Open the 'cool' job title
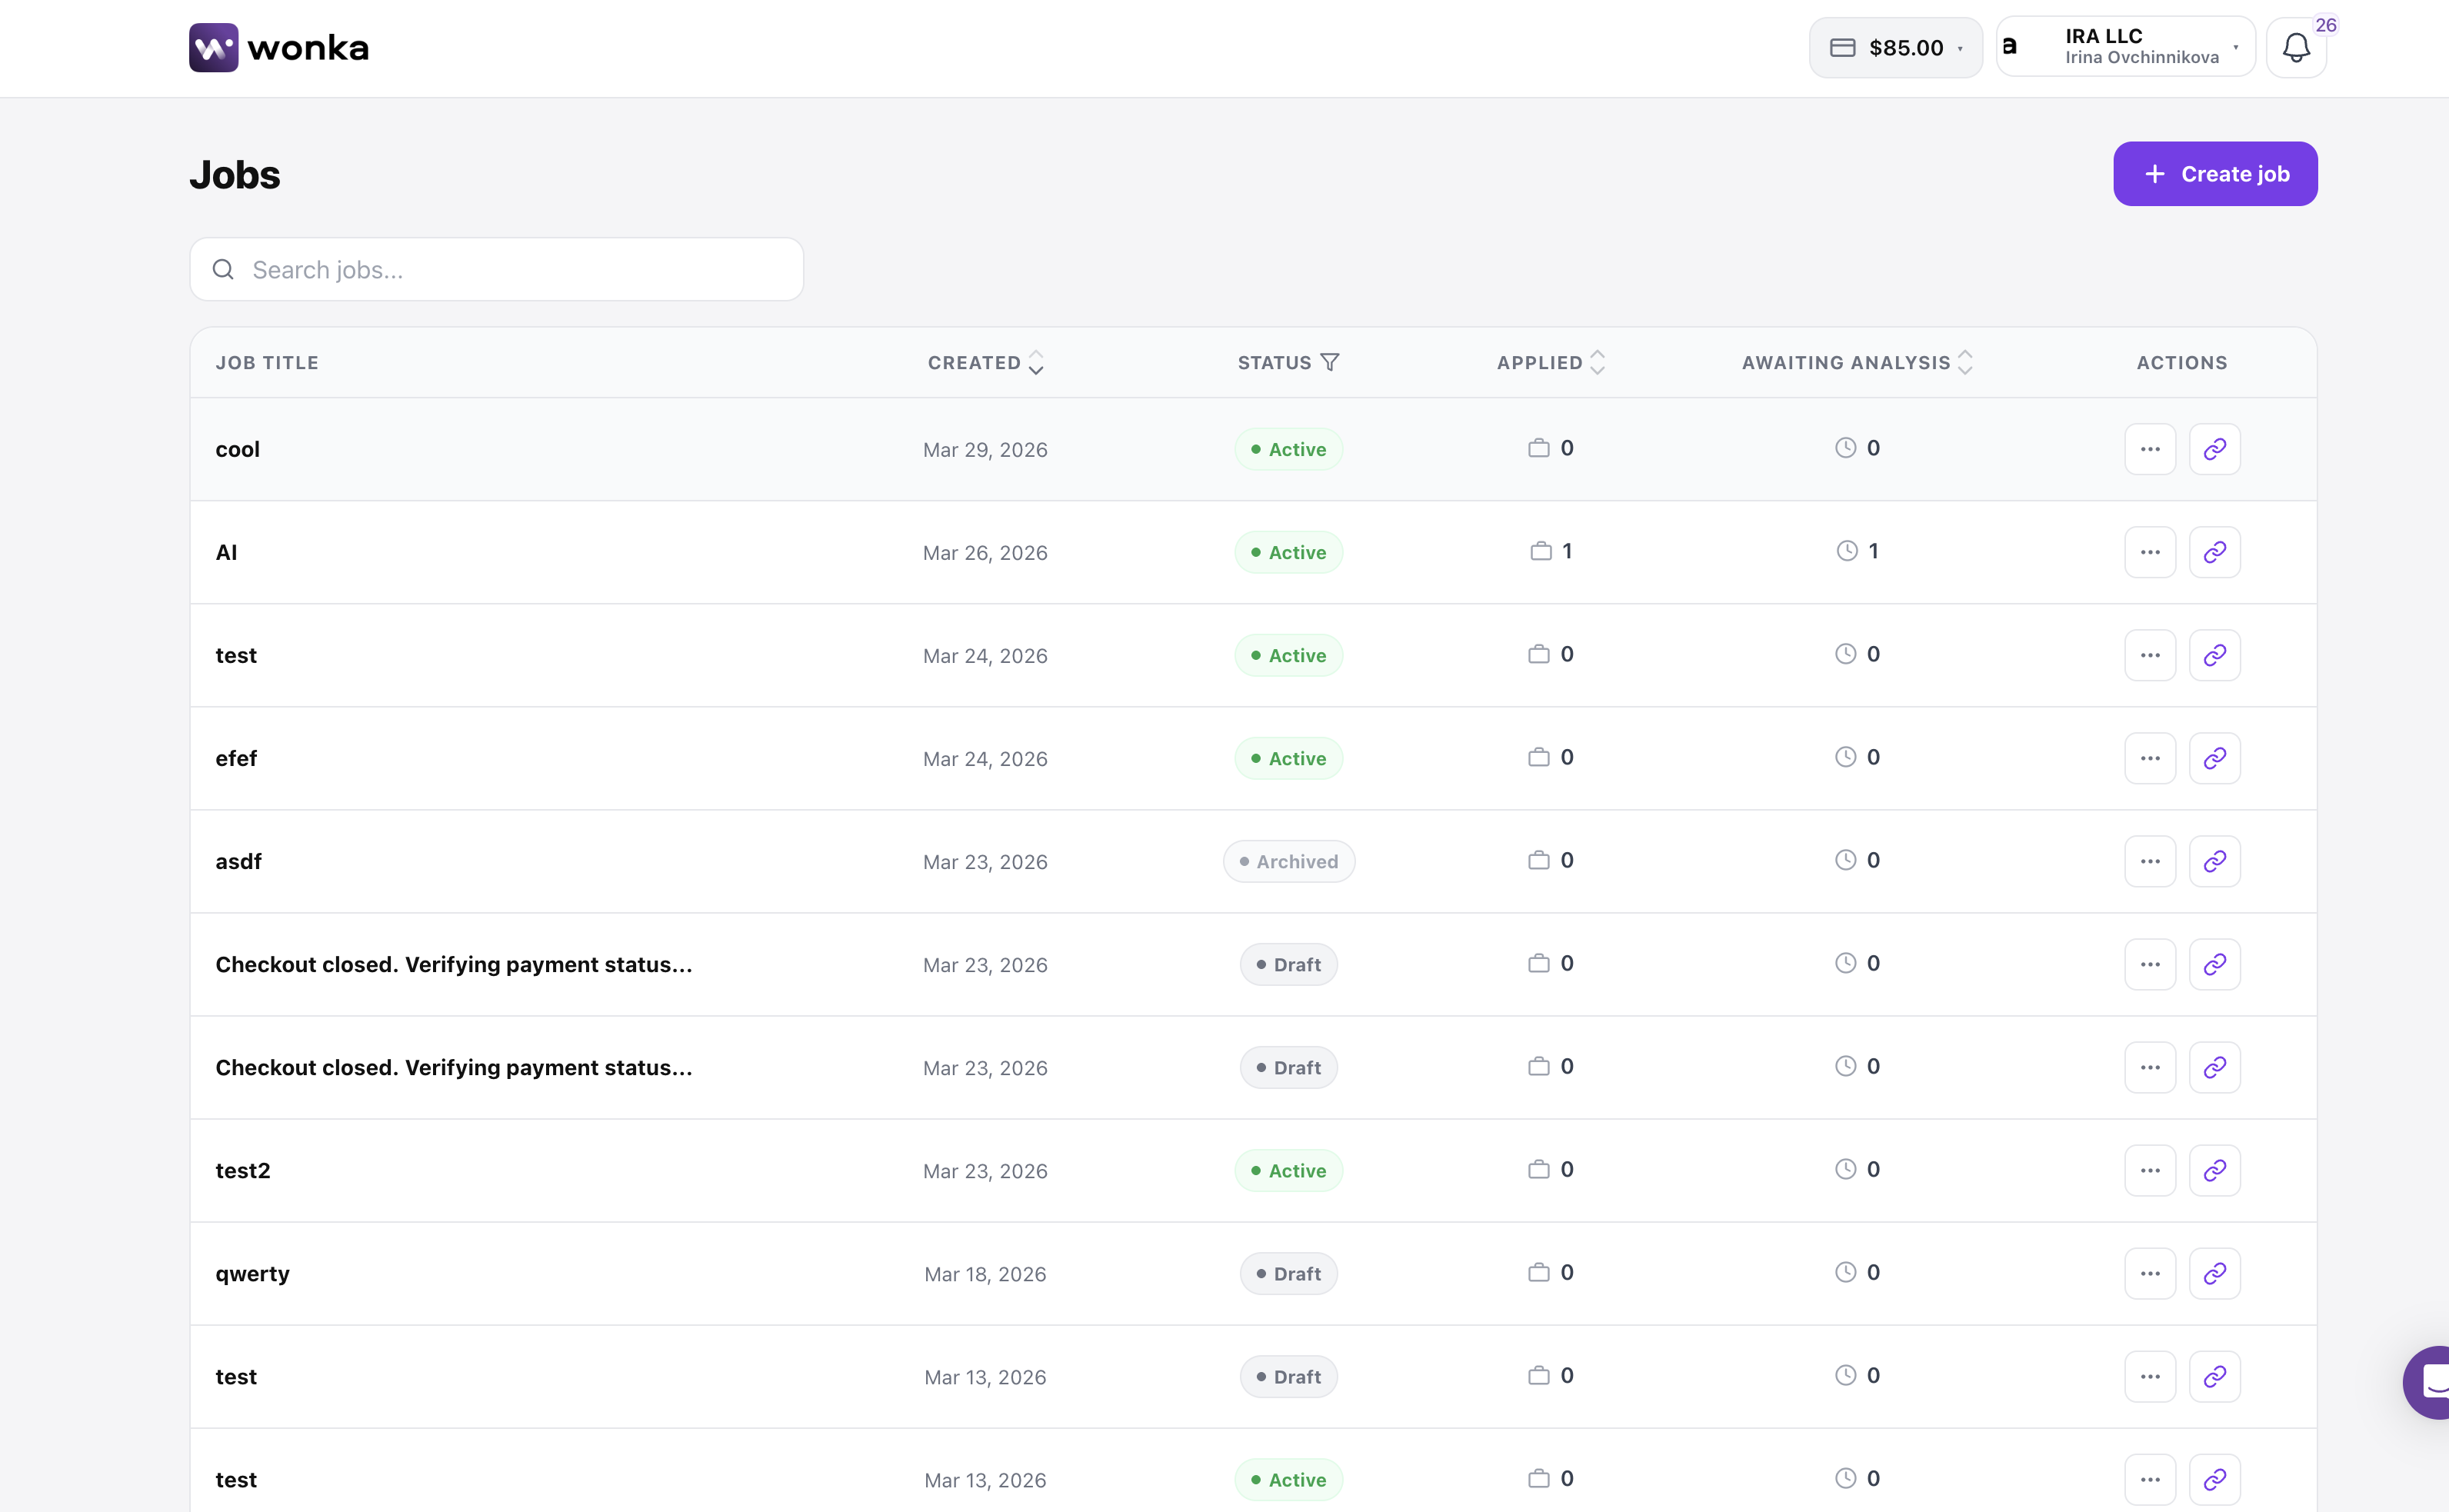 click(238, 449)
